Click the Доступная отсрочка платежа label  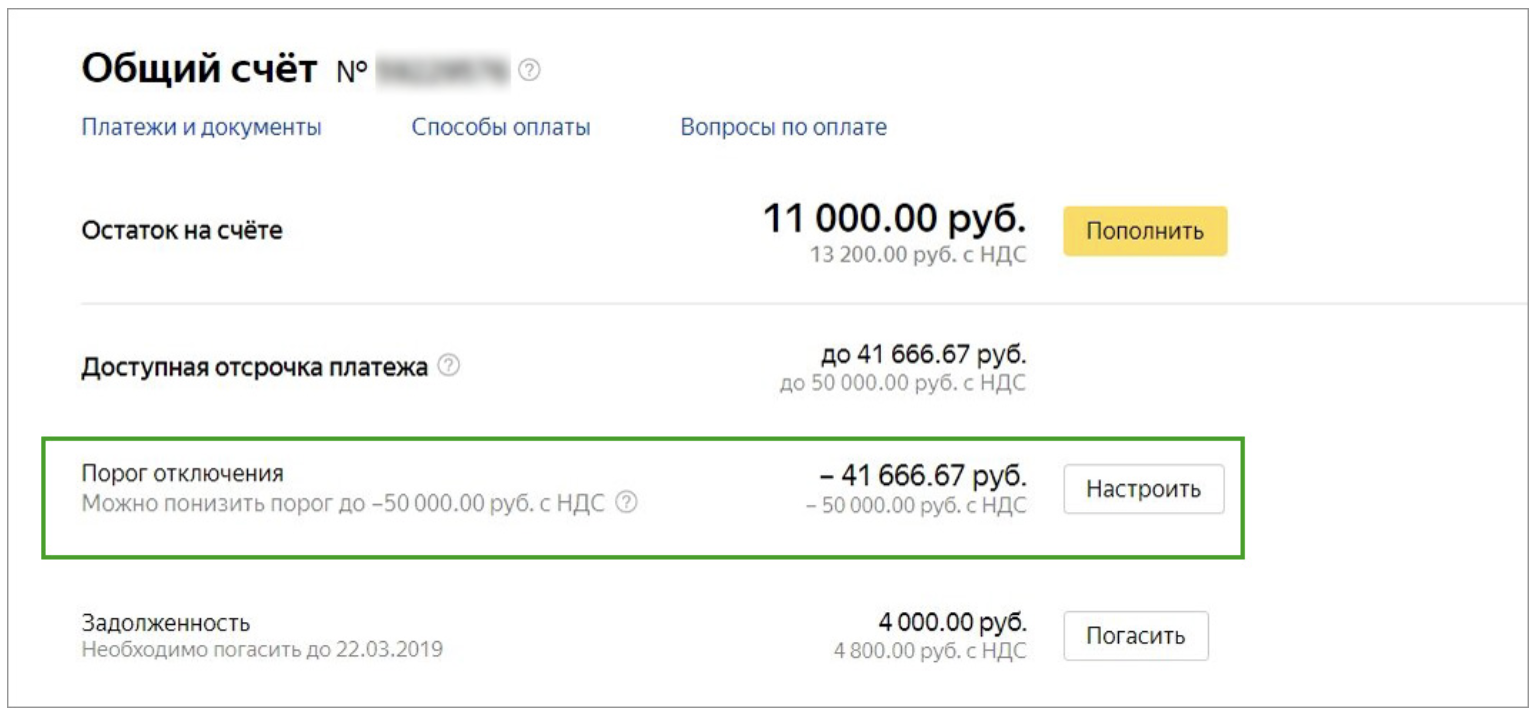tap(254, 367)
